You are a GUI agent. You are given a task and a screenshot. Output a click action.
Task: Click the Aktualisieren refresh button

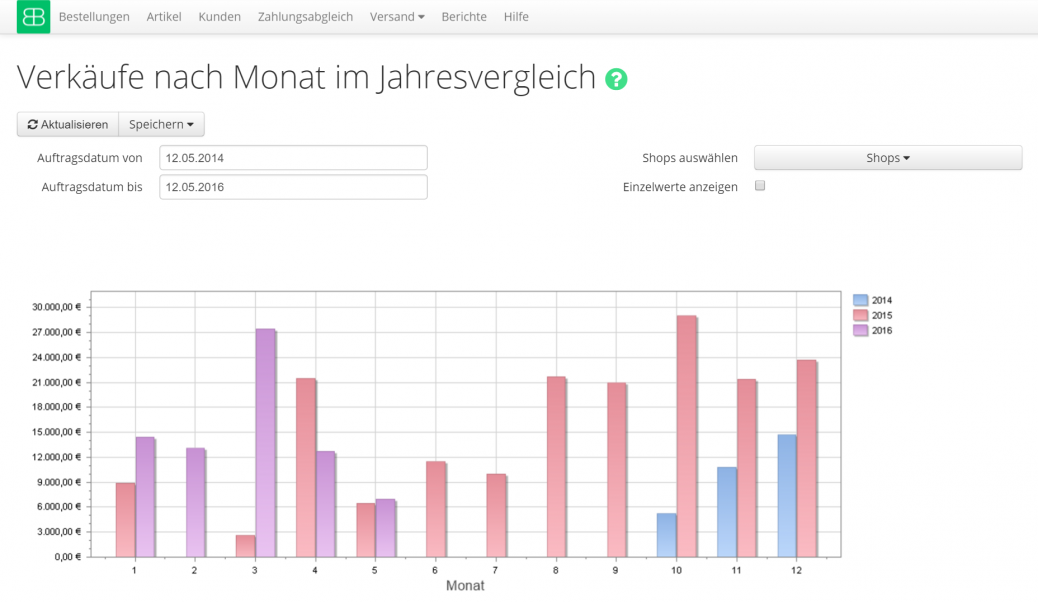(68, 124)
